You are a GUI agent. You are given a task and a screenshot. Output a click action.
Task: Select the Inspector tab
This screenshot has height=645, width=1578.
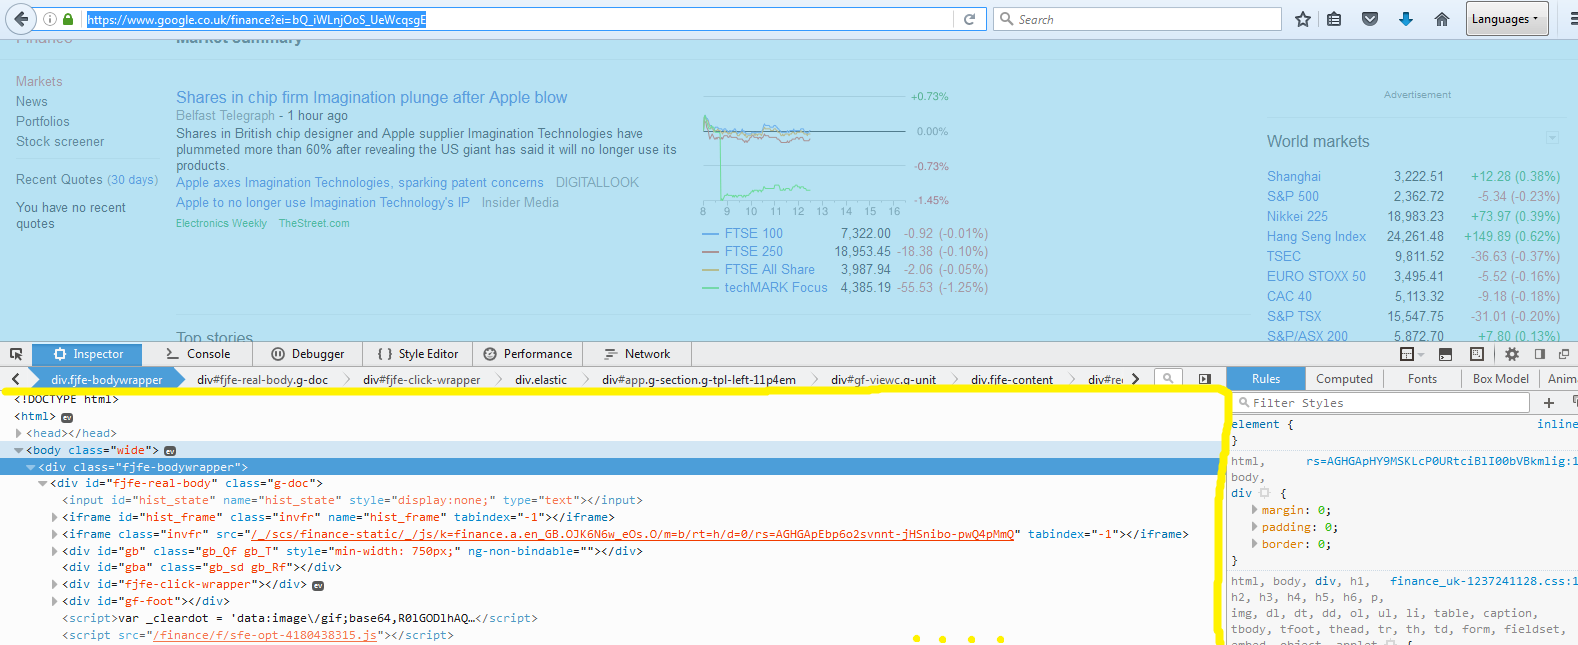87,354
